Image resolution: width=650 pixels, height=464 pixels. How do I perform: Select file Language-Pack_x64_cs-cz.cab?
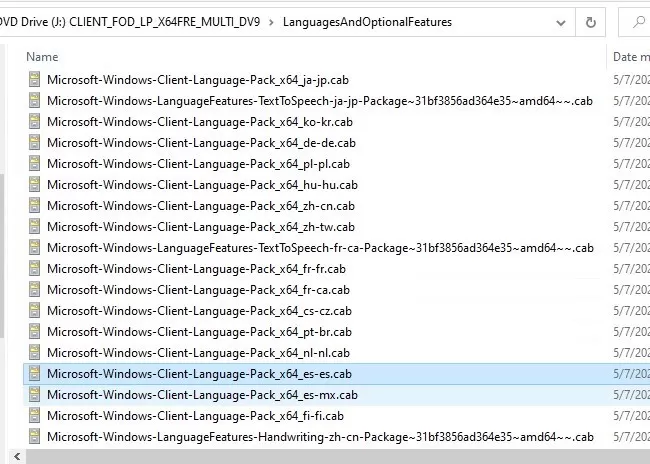click(199, 311)
